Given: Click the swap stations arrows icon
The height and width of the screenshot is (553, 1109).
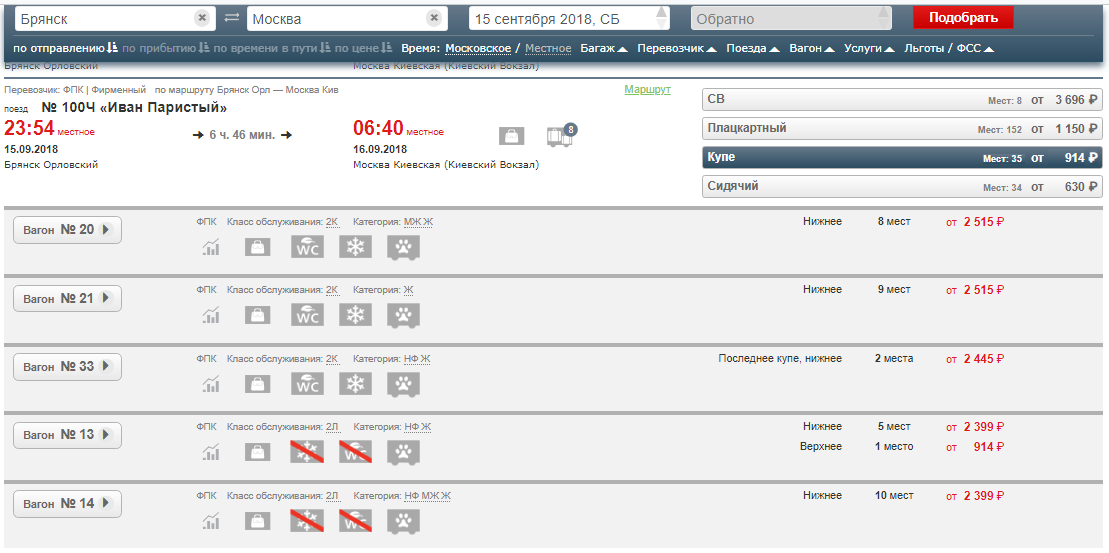Looking at the screenshot, I should (x=231, y=18).
